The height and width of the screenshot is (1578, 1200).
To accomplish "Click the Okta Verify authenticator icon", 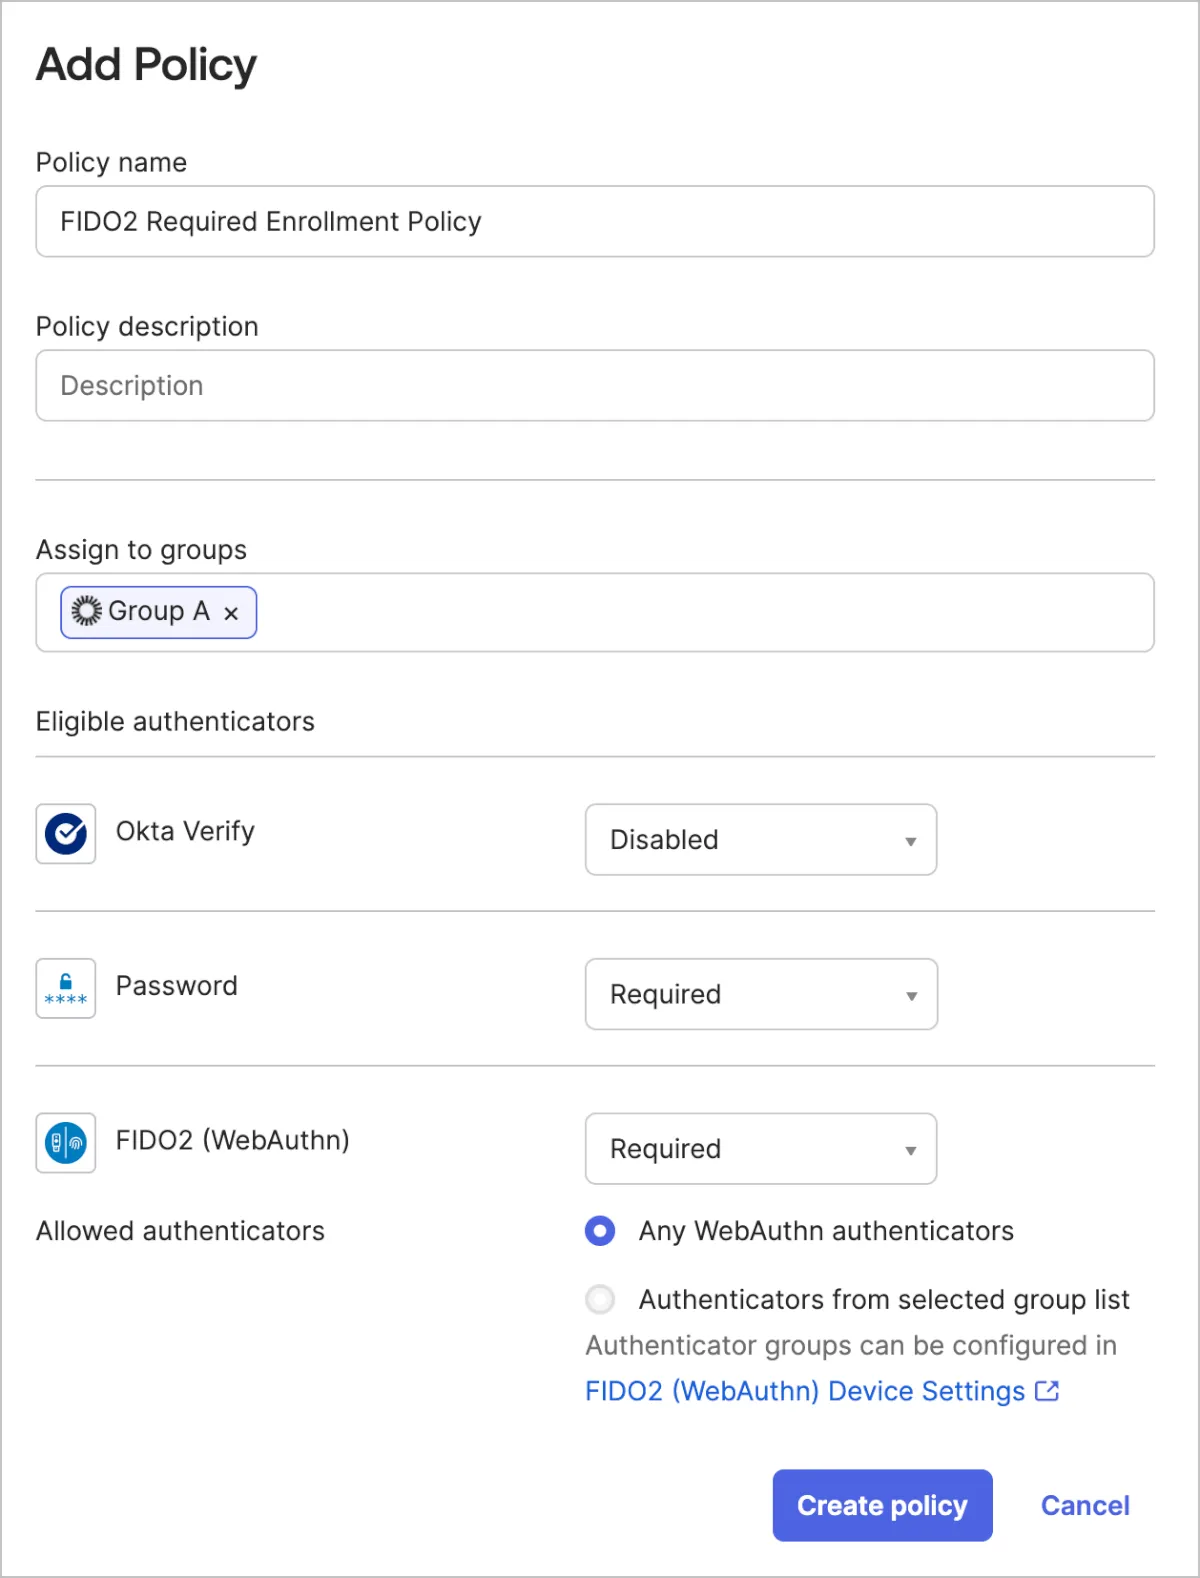I will pos(66,833).
